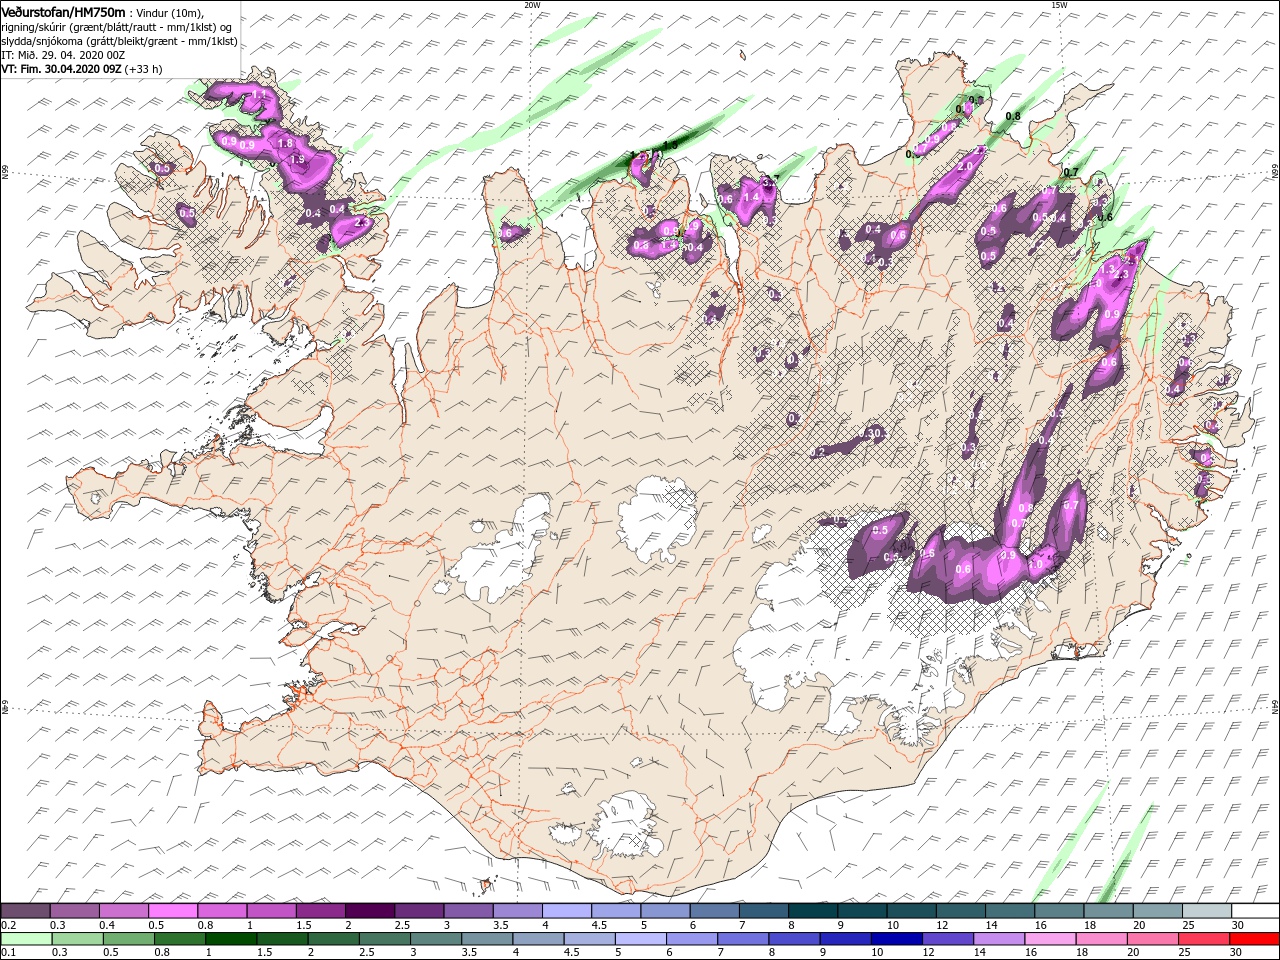The width and height of the screenshot is (1280, 960).
Task: Click the Veðurstofan/HM750m title text
Action: pos(64,11)
